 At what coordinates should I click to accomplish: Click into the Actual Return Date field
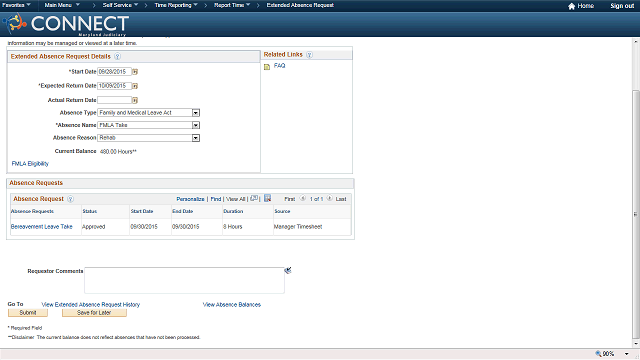coord(114,100)
